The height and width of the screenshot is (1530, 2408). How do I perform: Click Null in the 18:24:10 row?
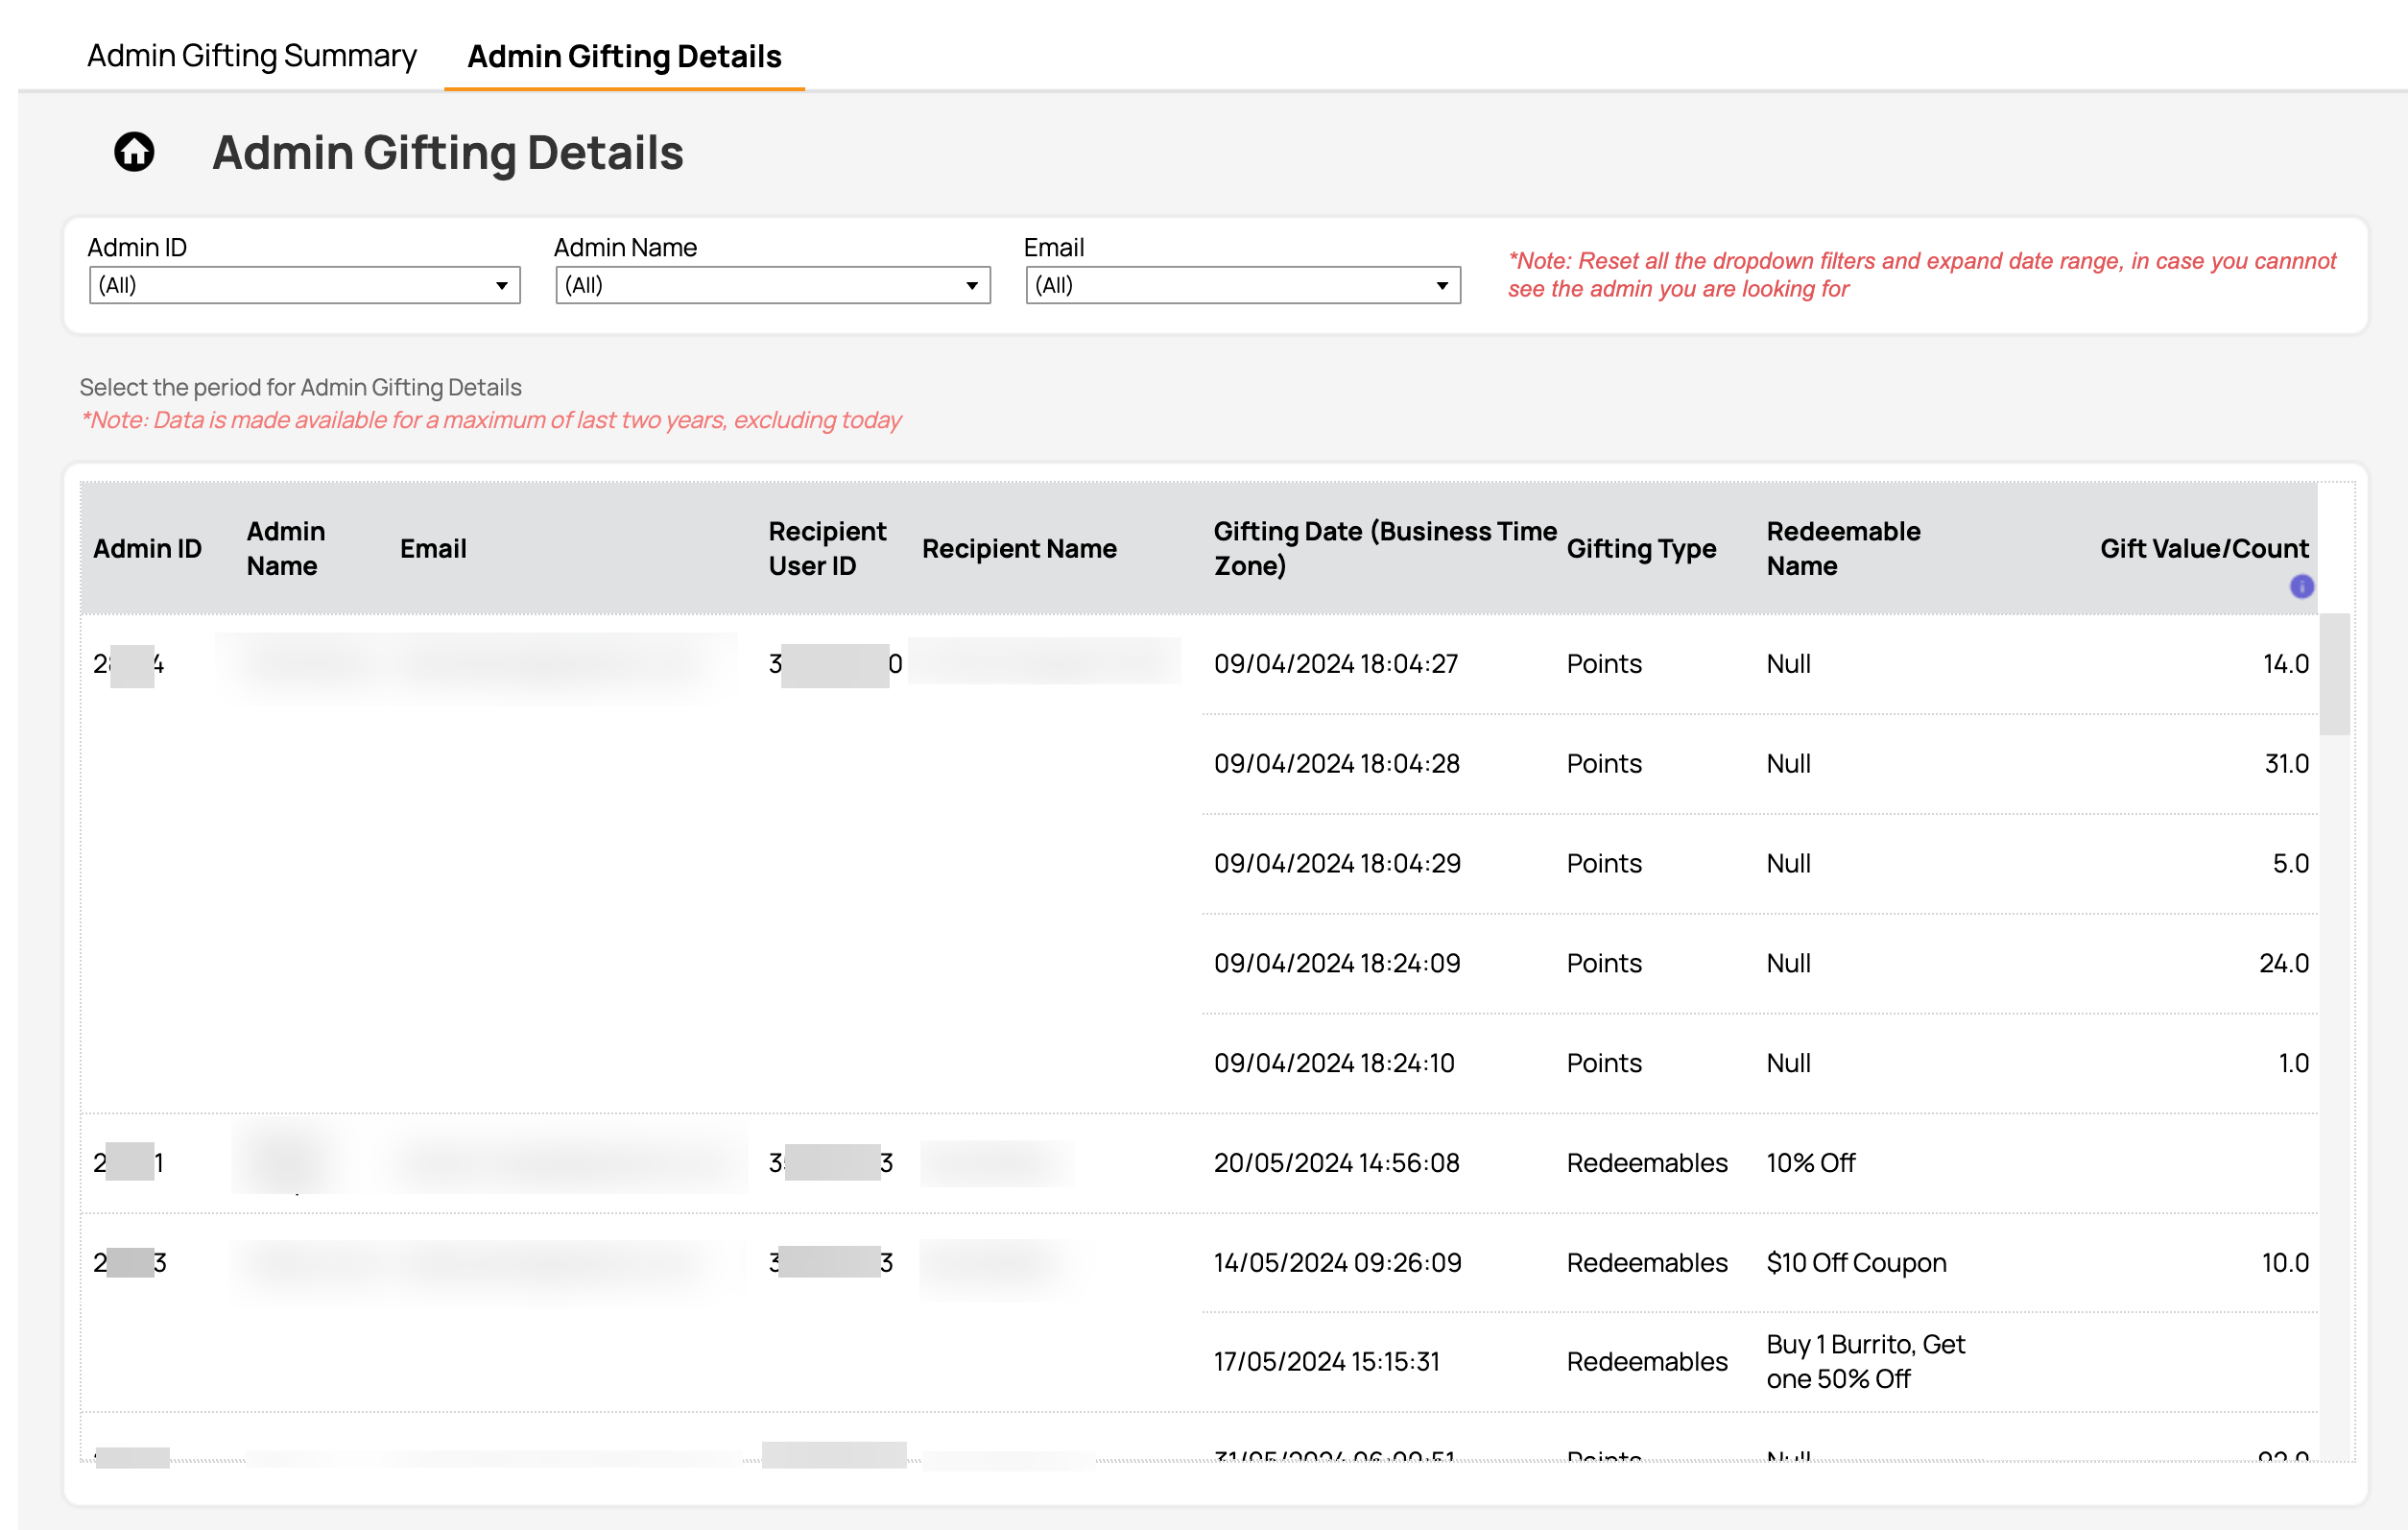(1788, 1063)
